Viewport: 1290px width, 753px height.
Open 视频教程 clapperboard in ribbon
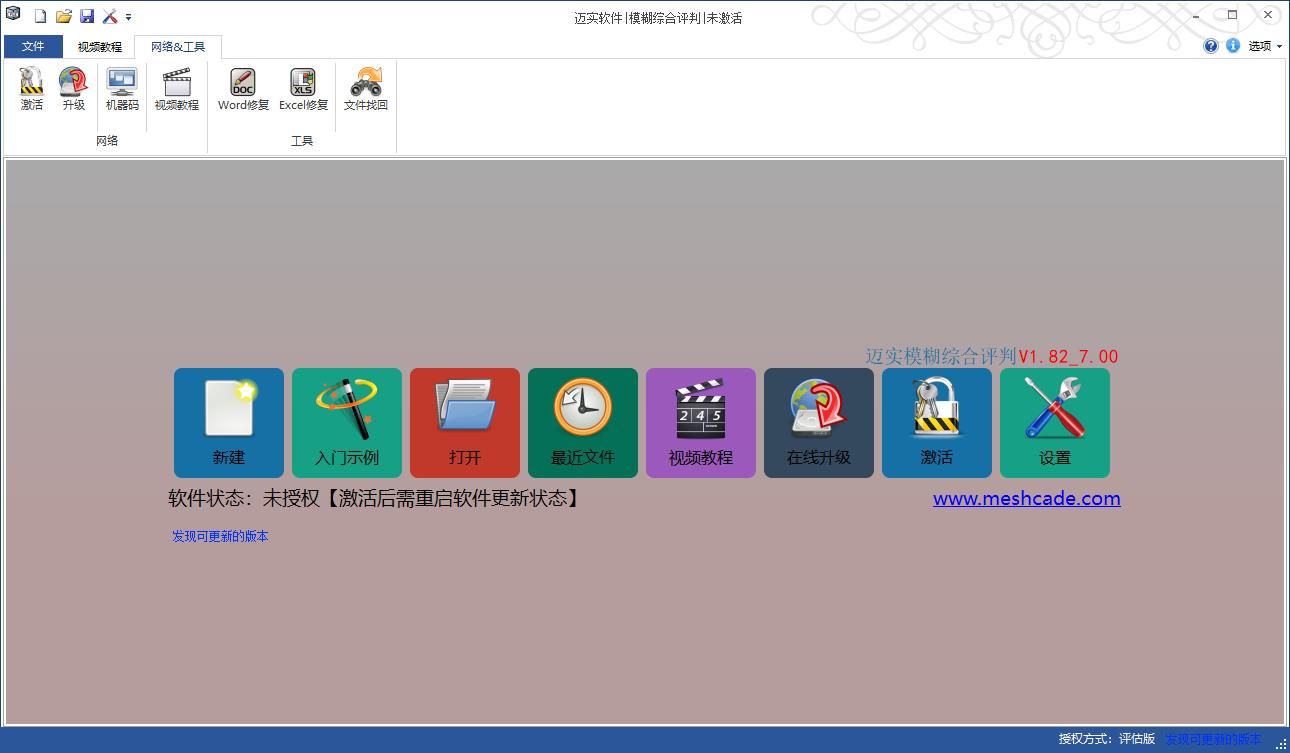coord(177,89)
